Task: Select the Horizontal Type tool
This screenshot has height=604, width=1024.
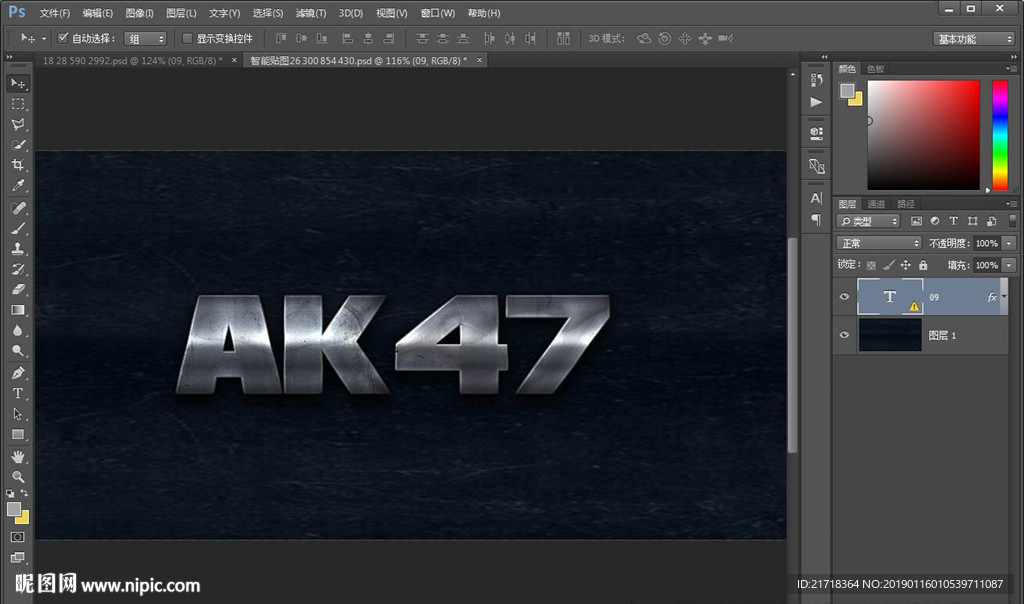Action: pyautogui.click(x=18, y=393)
